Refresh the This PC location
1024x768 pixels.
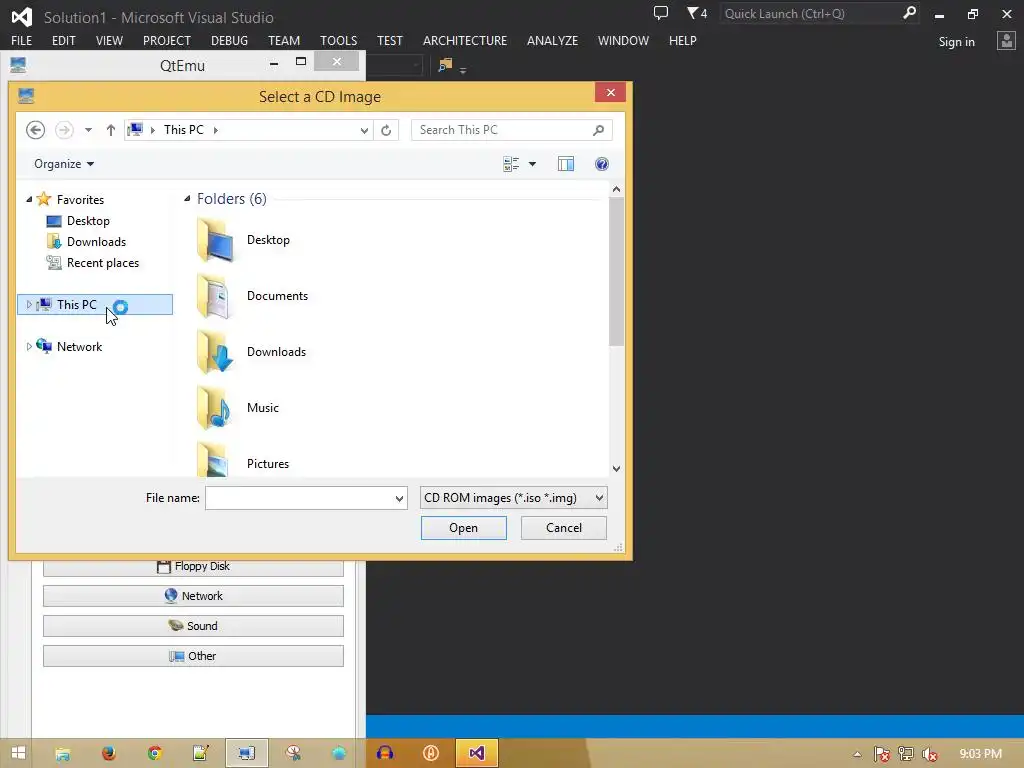386,130
